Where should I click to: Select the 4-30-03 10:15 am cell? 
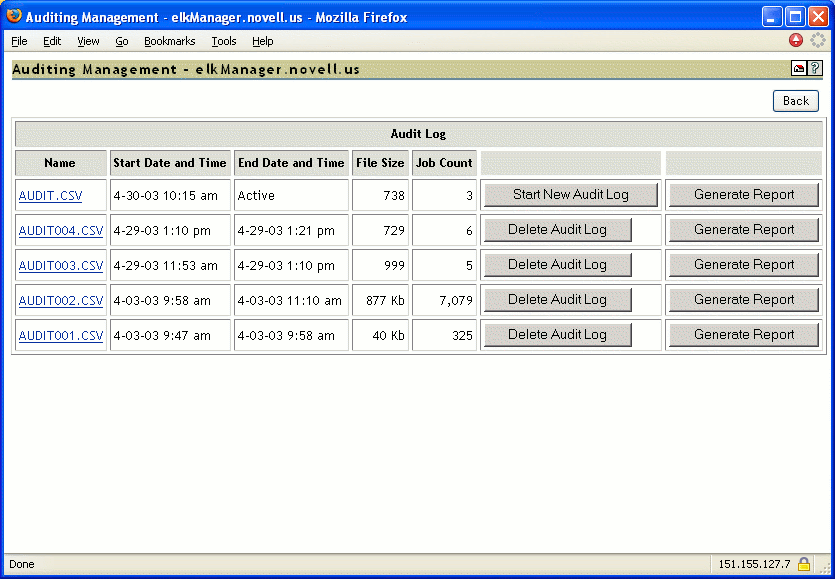click(x=170, y=195)
